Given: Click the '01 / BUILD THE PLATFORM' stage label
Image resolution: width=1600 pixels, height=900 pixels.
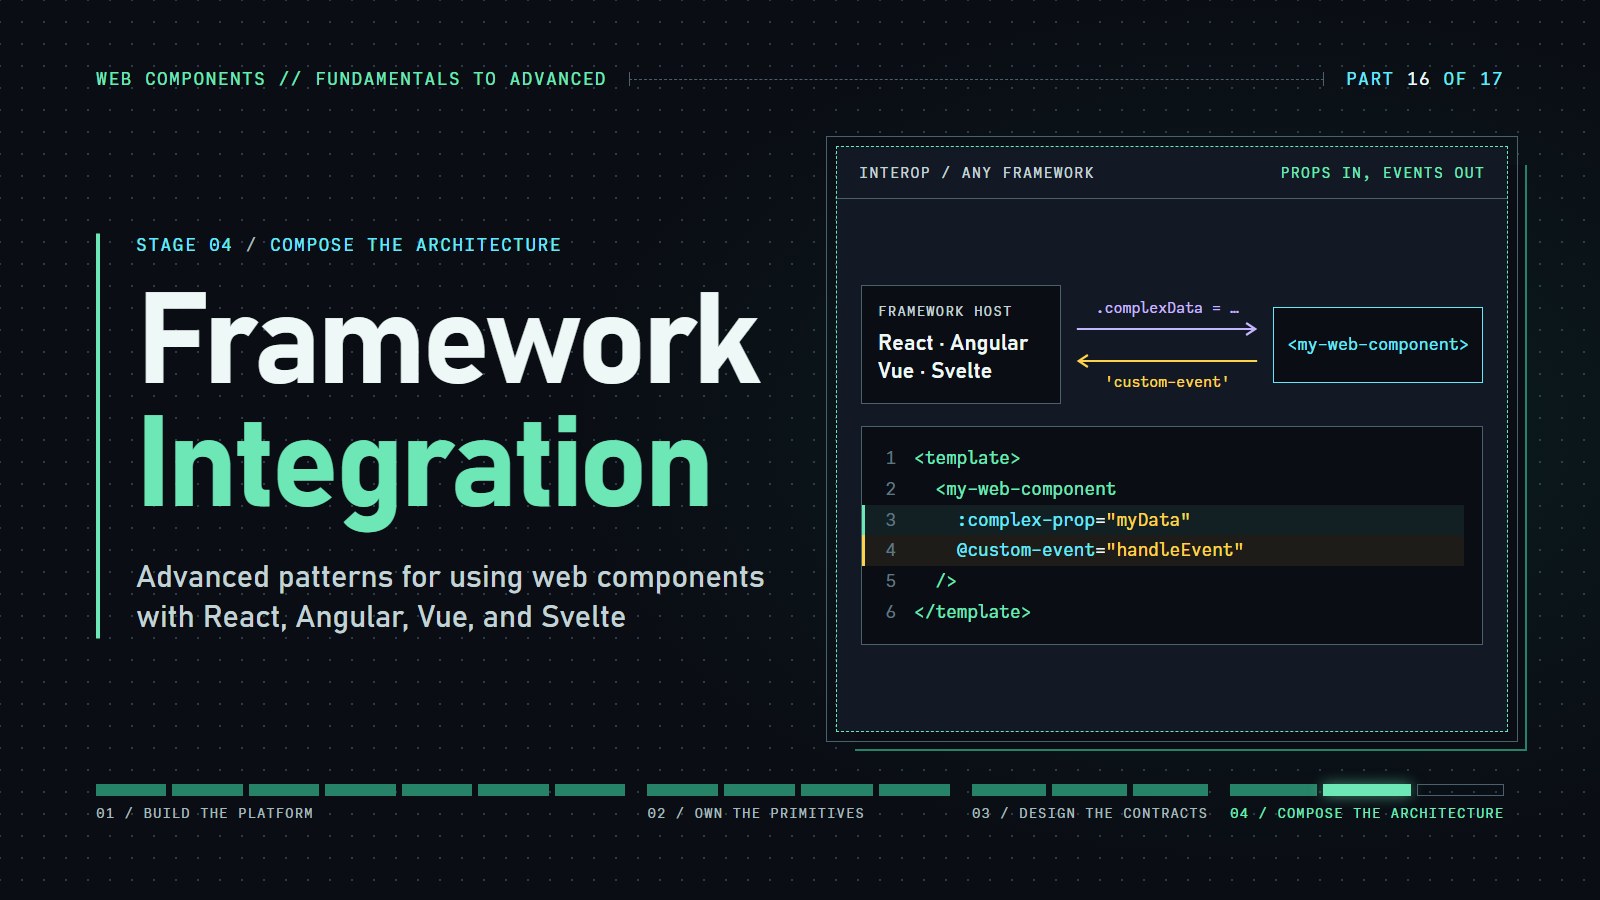Looking at the screenshot, I should (x=204, y=813).
